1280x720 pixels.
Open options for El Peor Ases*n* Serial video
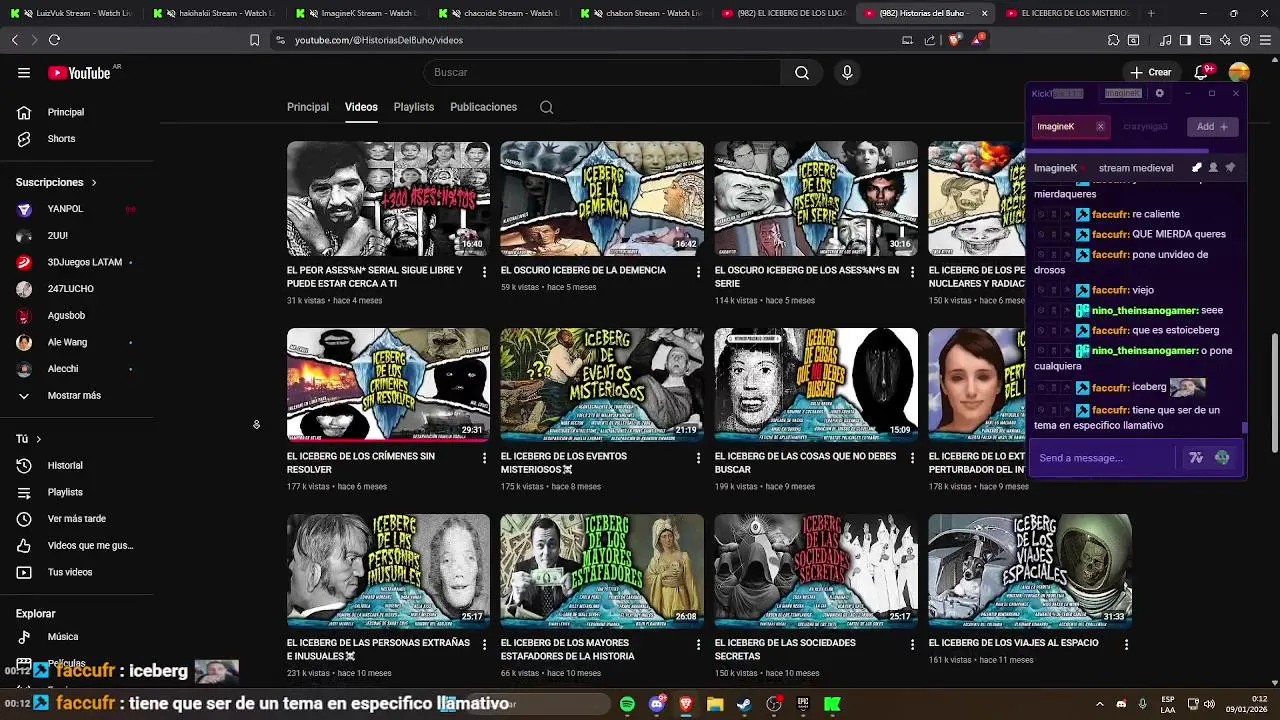coord(484,272)
